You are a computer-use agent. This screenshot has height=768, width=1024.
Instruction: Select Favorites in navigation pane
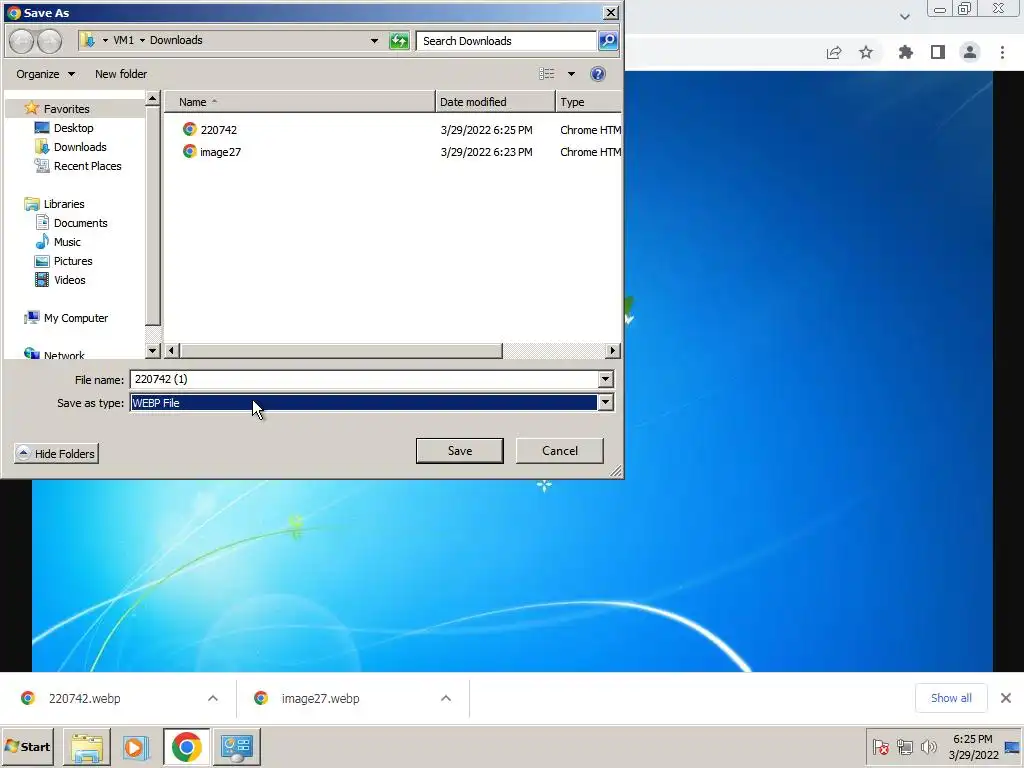point(66,109)
